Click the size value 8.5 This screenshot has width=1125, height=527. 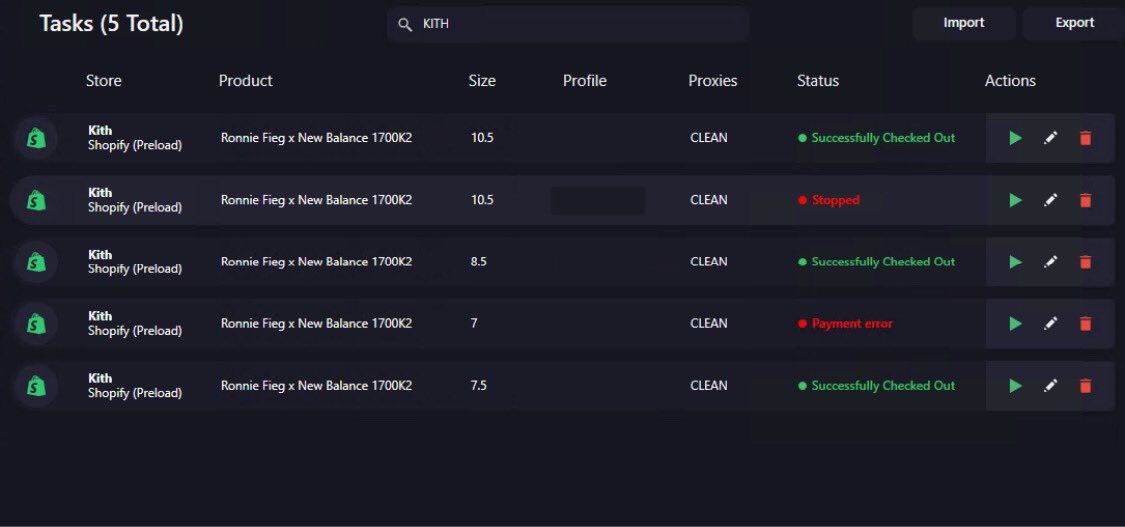[479, 262]
